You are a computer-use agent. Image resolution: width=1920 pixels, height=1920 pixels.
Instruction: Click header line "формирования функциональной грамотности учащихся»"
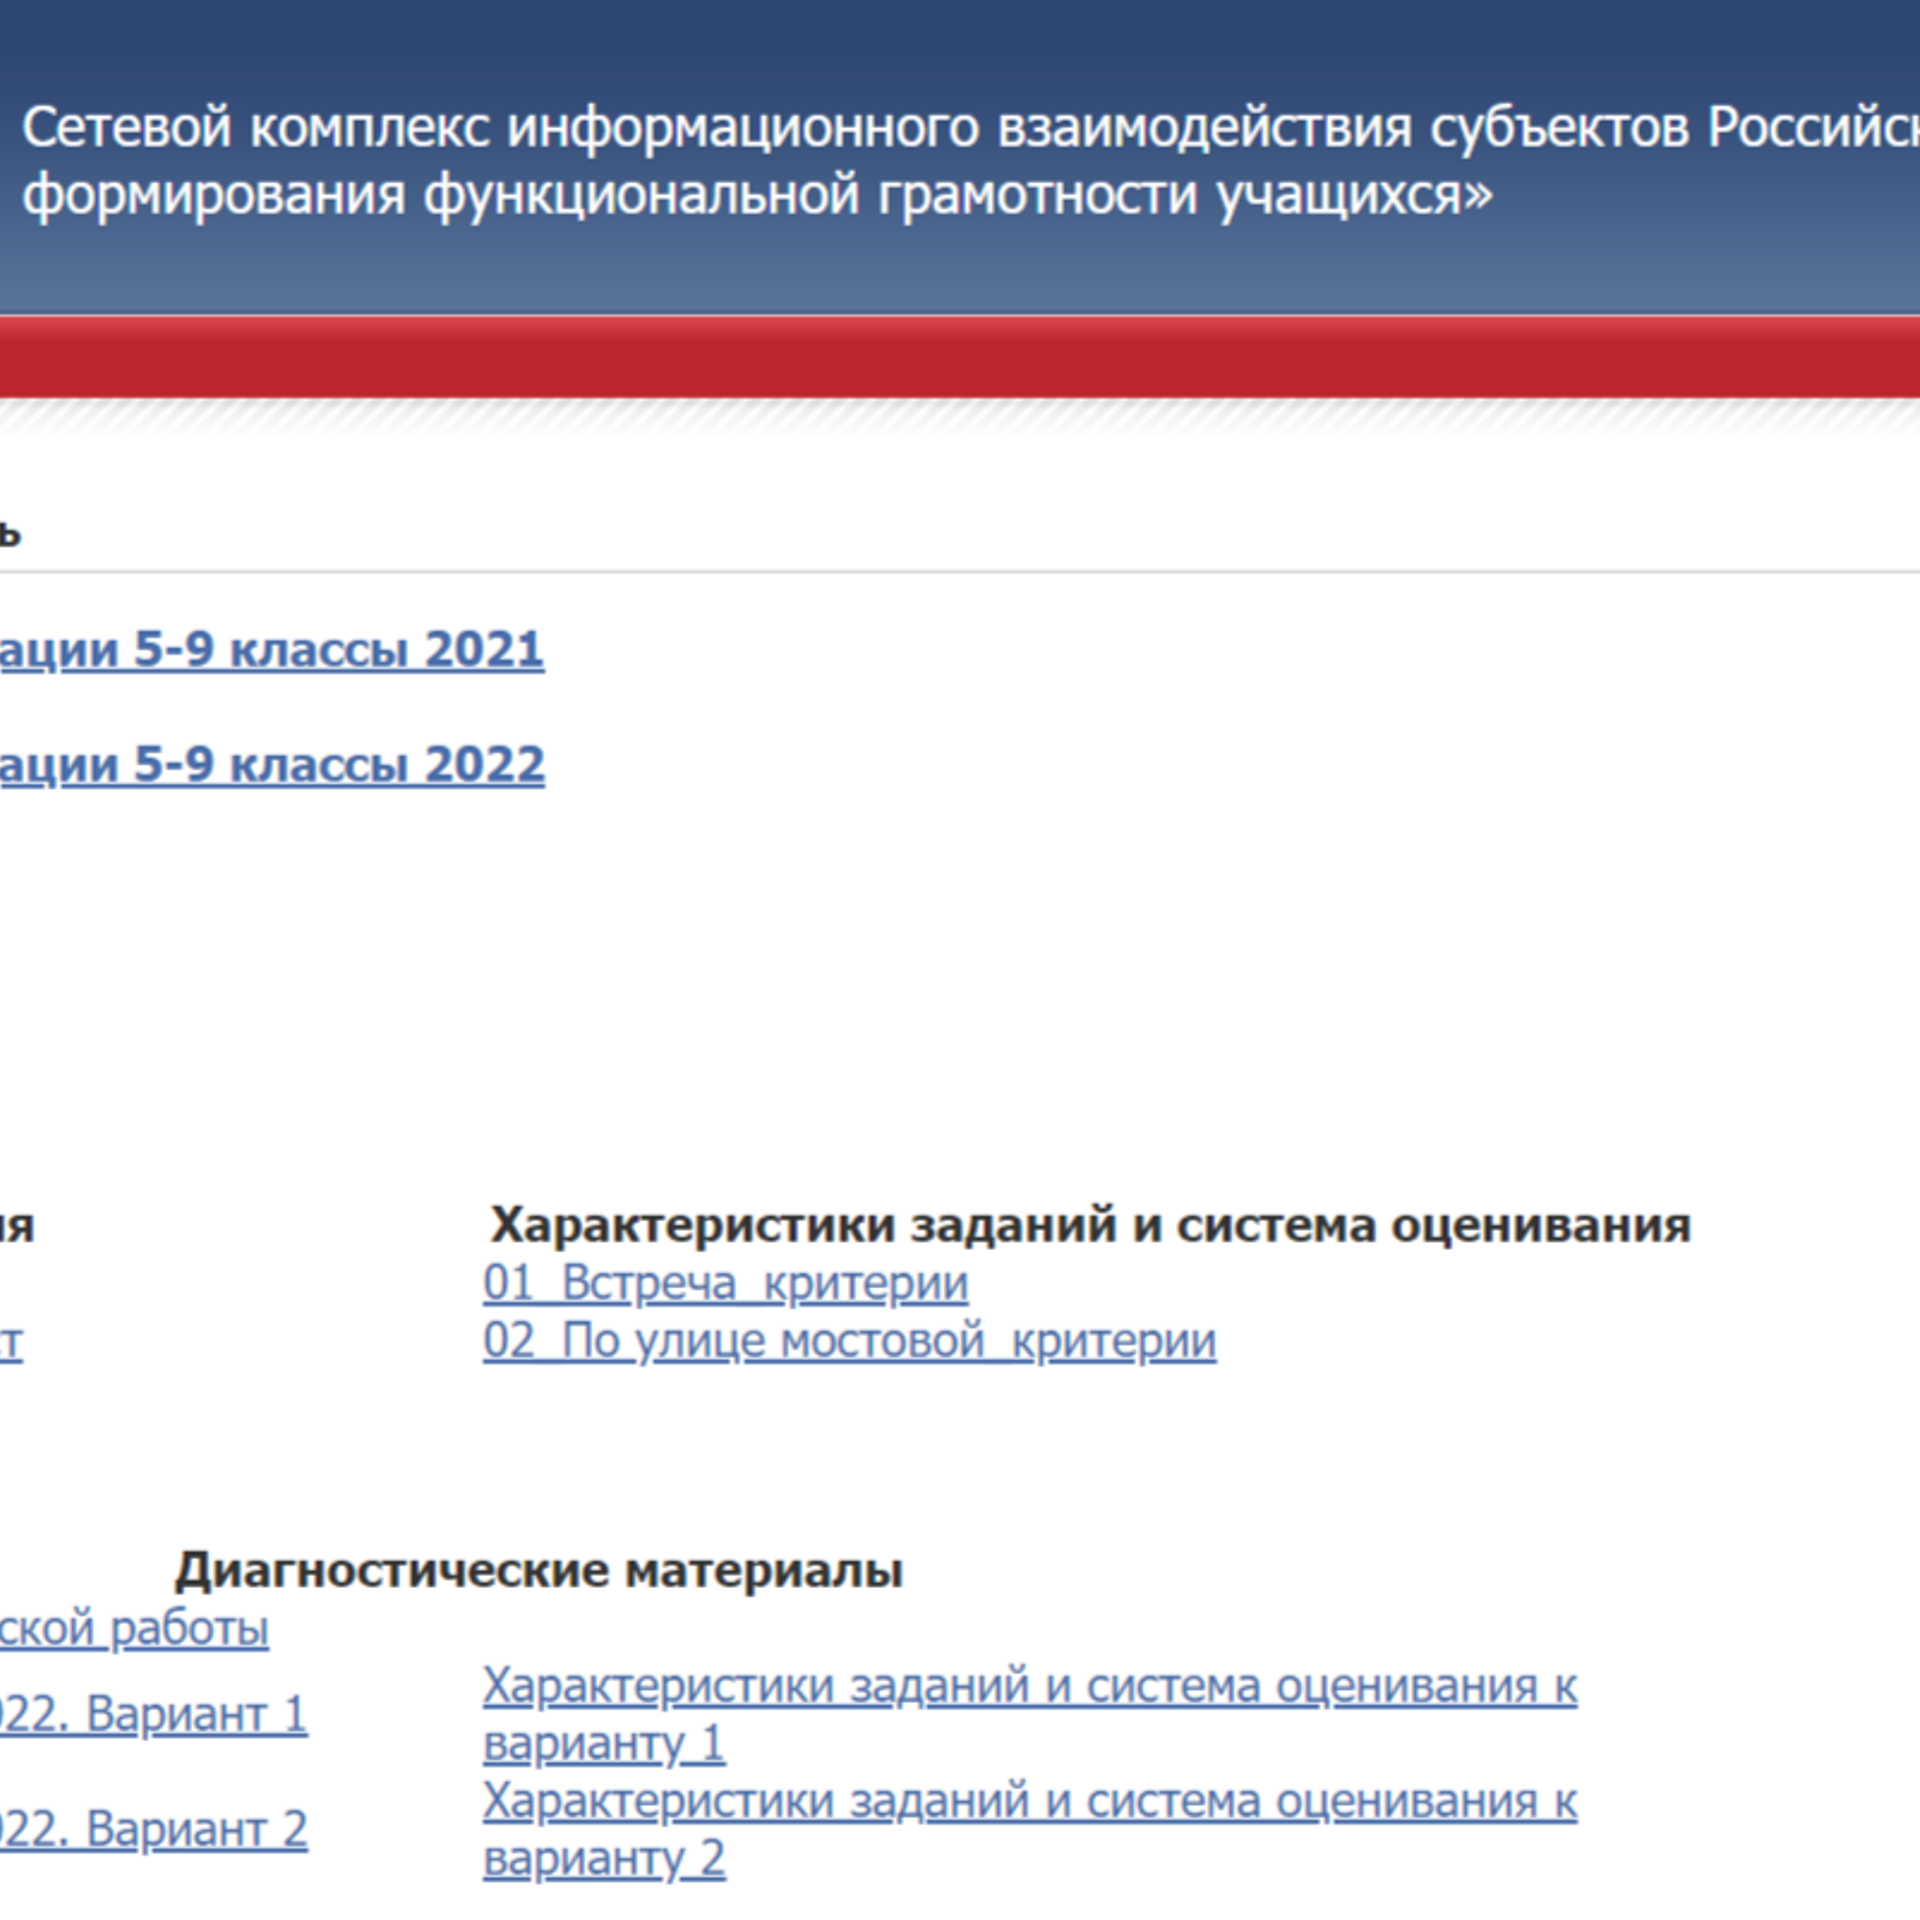[x=757, y=194]
